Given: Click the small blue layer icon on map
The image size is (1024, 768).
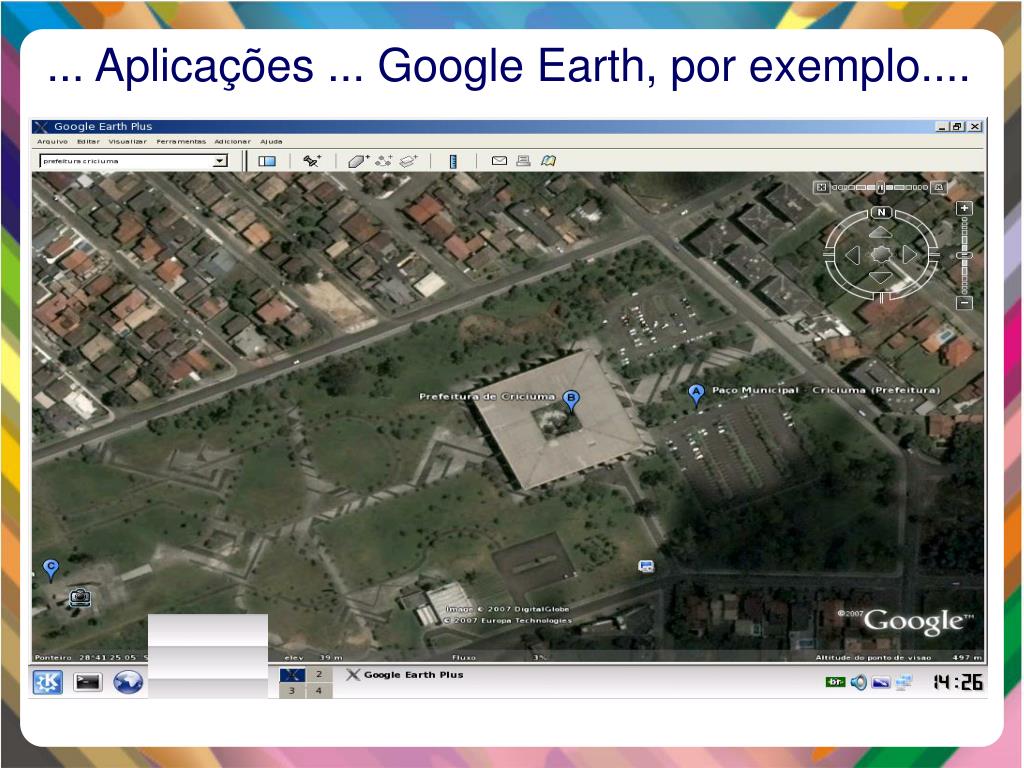Looking at the screenshot, I should [x=646, y=566].
